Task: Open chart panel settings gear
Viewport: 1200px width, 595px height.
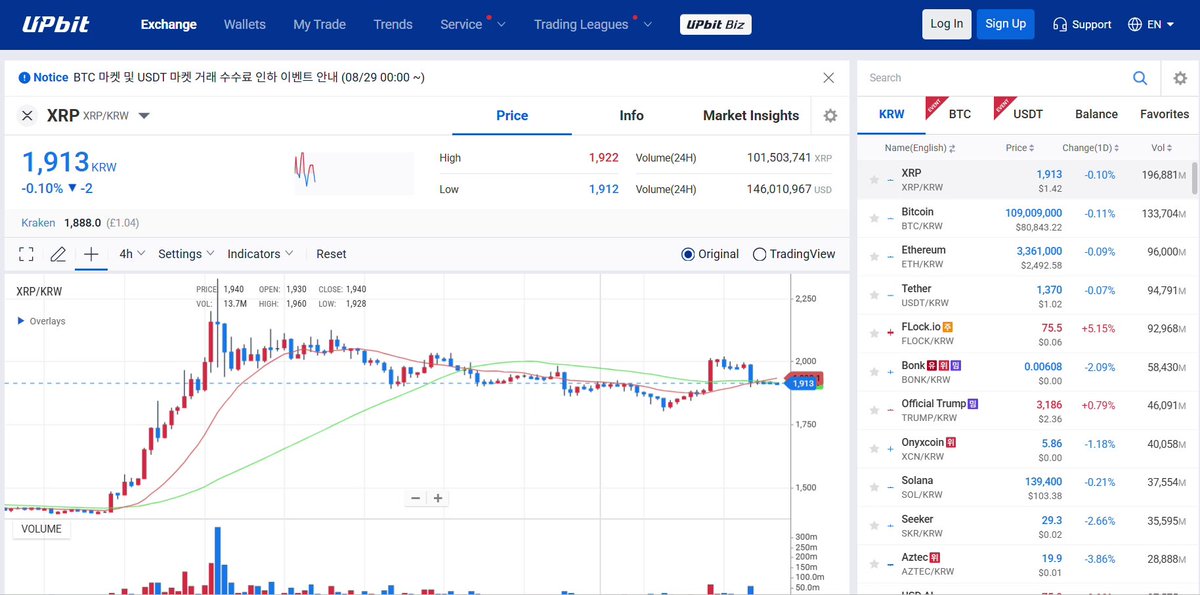Action: tap(830, 116)
